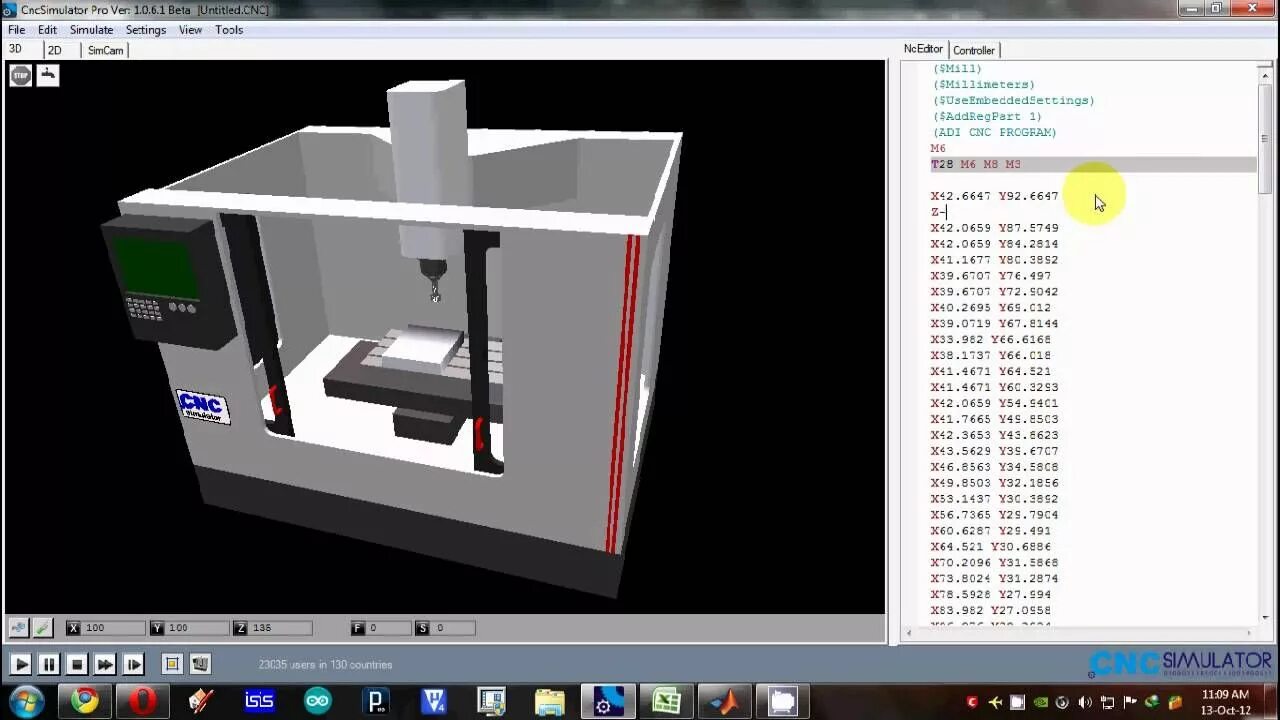Click the "Z-" line in the editor
Image resolution: width=1280 pixels, height=720 pixels.
coord(938,212)
